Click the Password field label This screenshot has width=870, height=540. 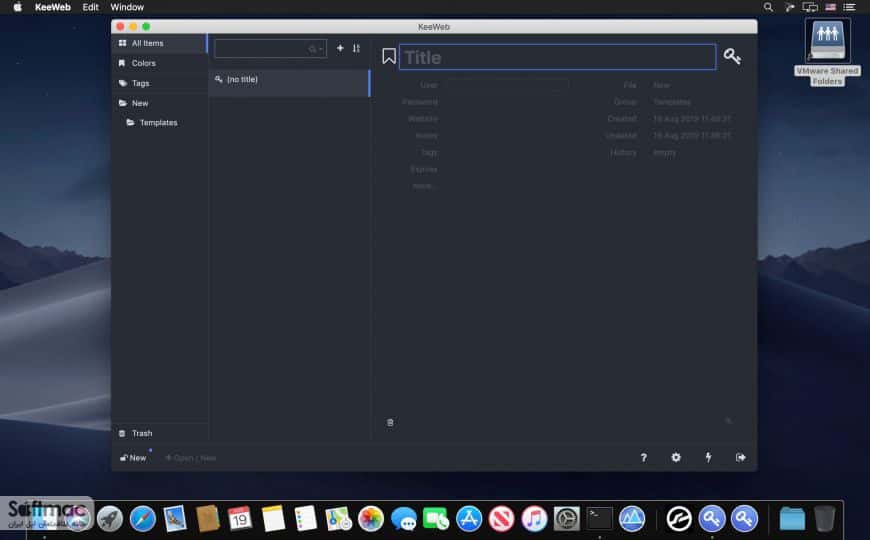click(x=420, y=102)
